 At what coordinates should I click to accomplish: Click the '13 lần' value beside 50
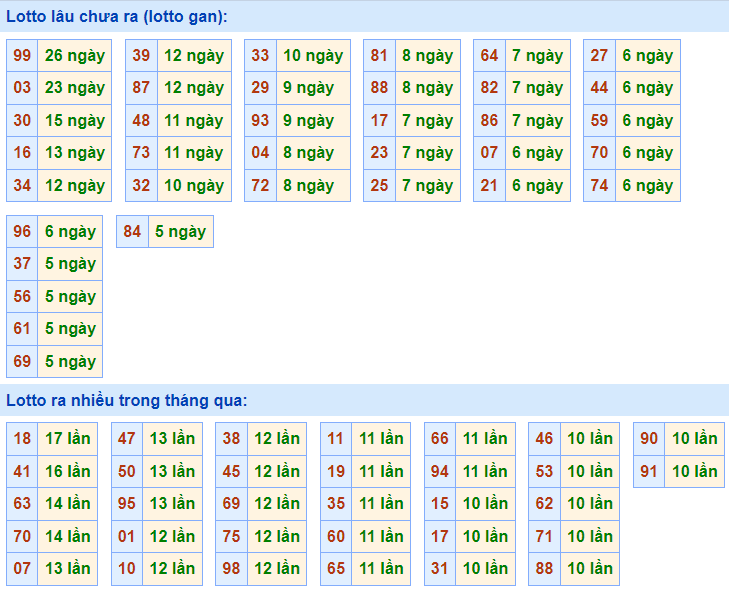(x=172, y=471)
